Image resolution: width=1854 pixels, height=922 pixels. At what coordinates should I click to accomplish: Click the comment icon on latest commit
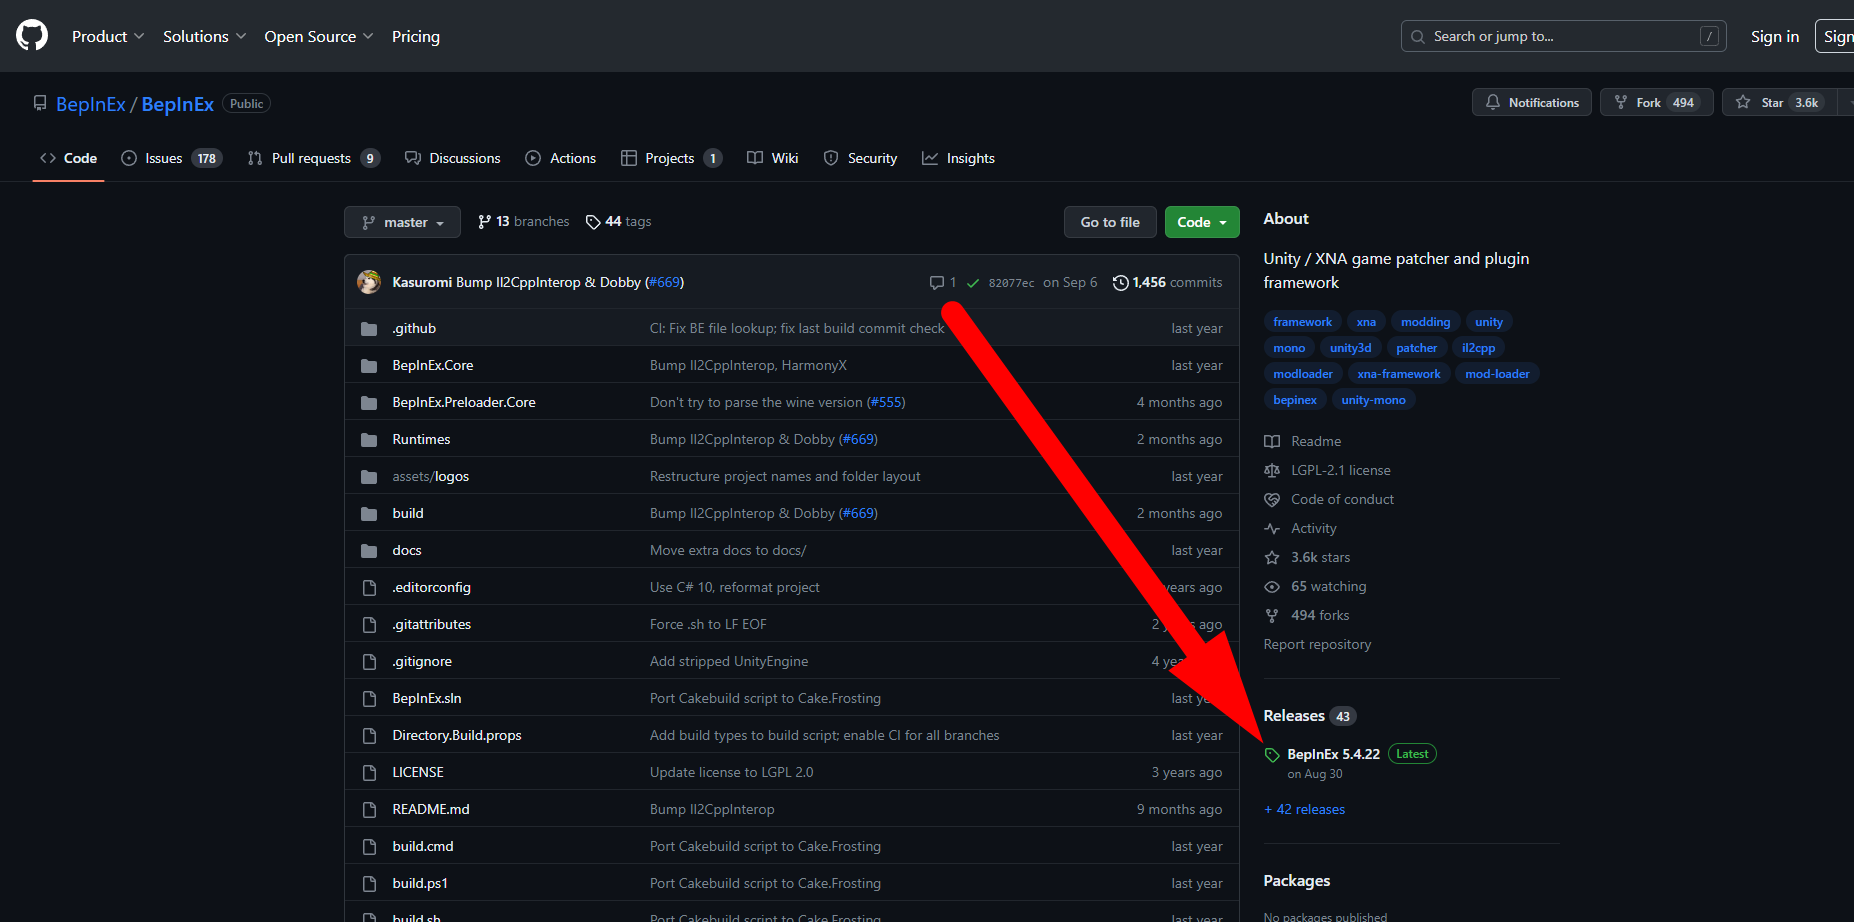point(937,283)
